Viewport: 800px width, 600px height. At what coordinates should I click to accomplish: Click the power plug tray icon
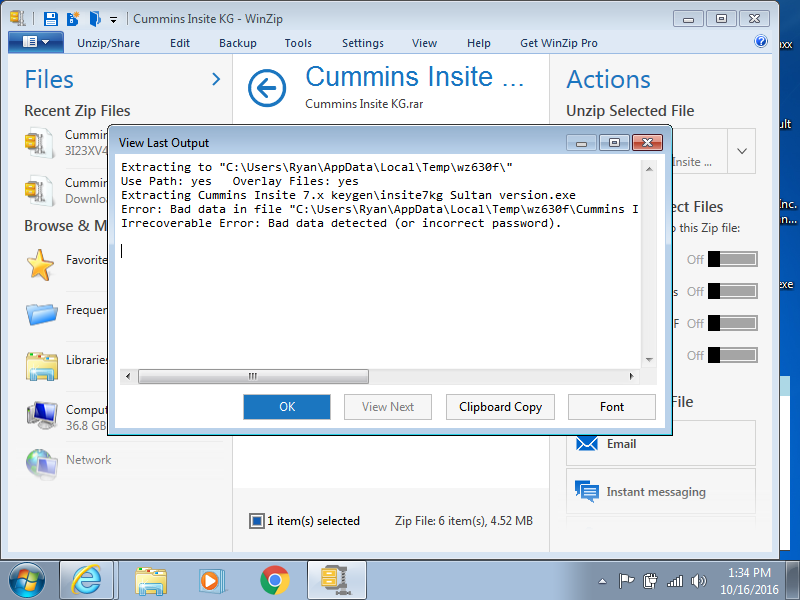click(x=651, y=581)
